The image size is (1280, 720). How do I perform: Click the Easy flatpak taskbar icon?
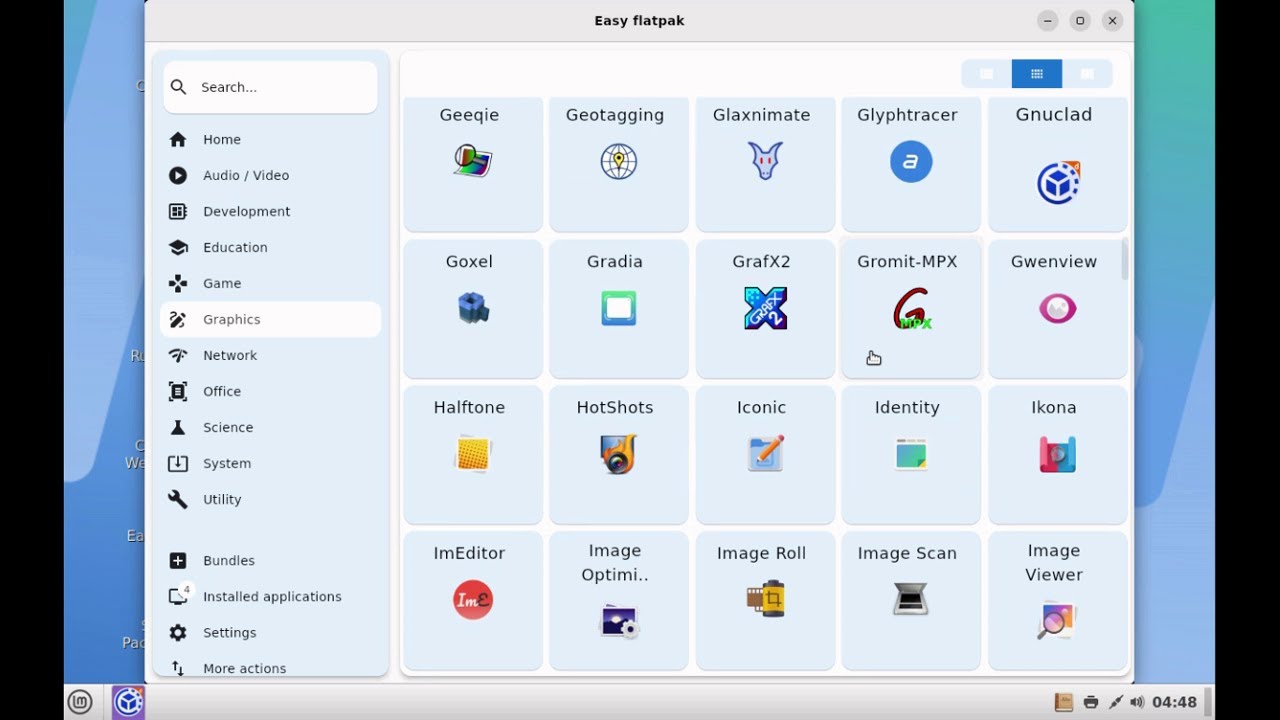pos(128,702)
